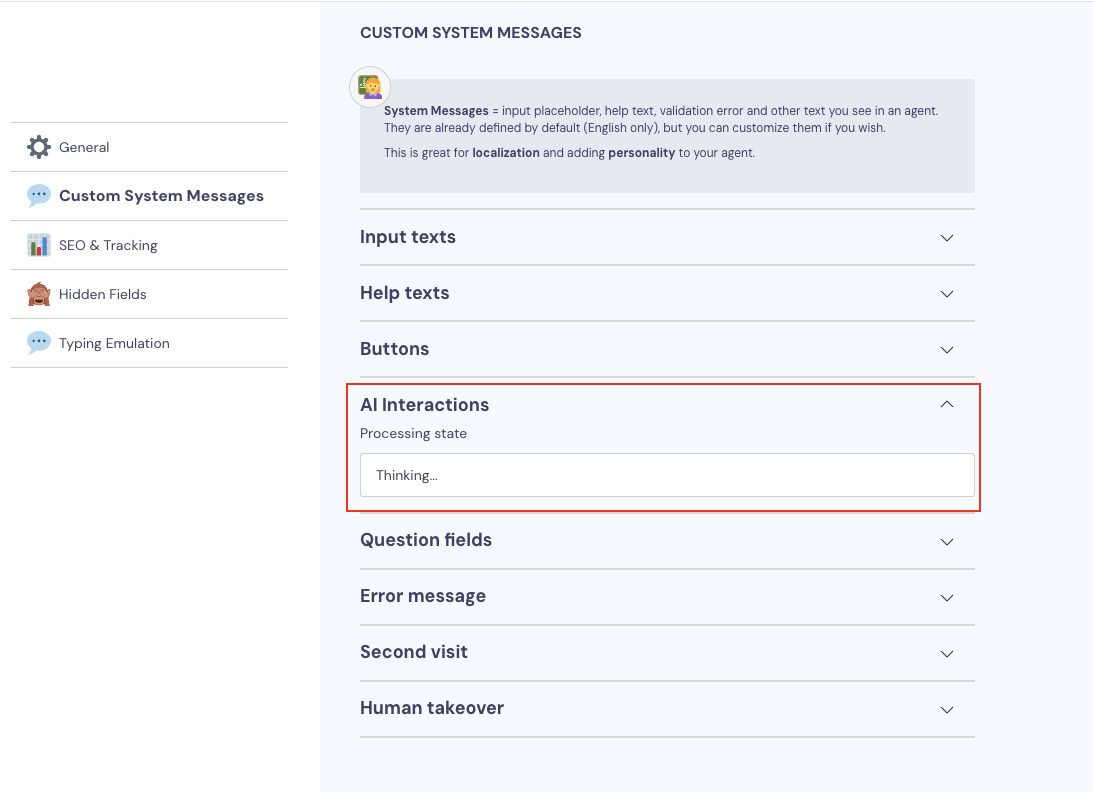Switch to SEO & Tracking tab
Image resolution: width=1093 pixels, height=792 pixels.
tap(108, 245)
